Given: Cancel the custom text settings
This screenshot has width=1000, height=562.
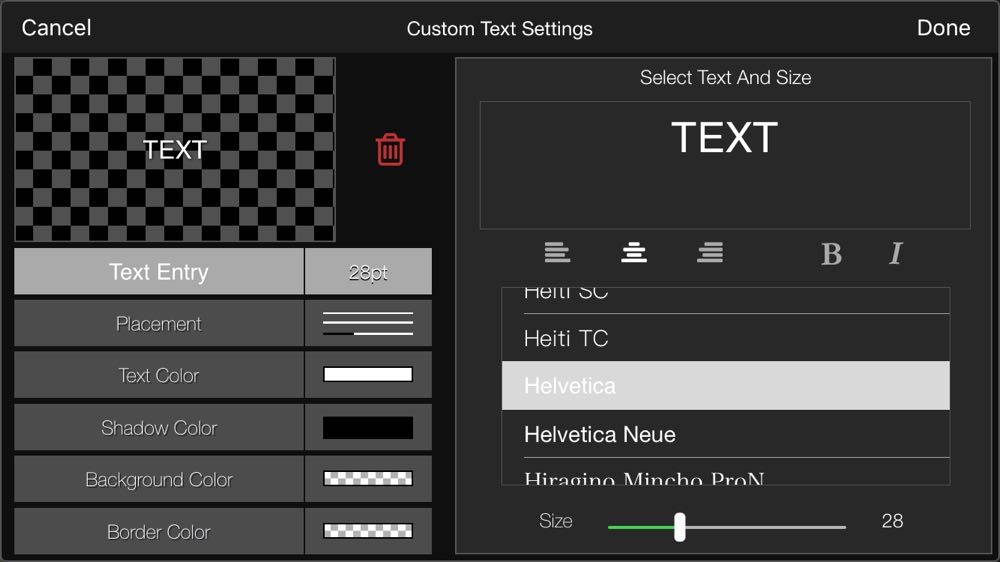Looking at the screenshot, I should click(56, 28).
